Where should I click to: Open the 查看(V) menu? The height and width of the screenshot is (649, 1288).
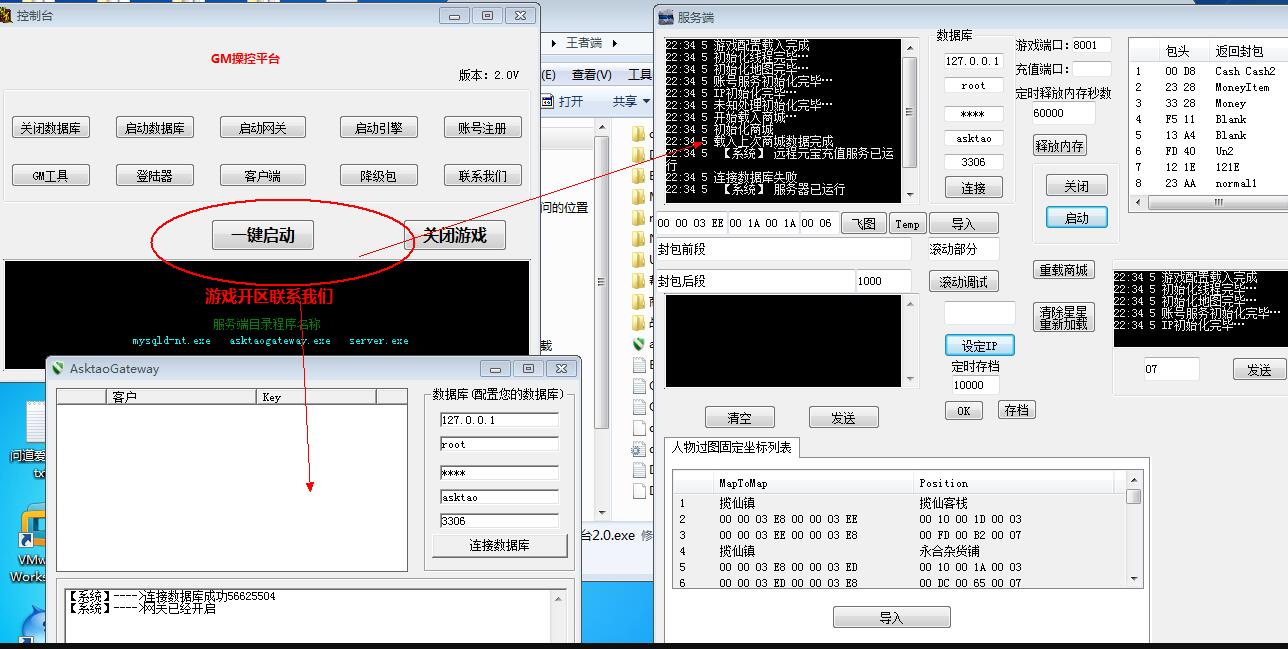[x=591, y=75]
